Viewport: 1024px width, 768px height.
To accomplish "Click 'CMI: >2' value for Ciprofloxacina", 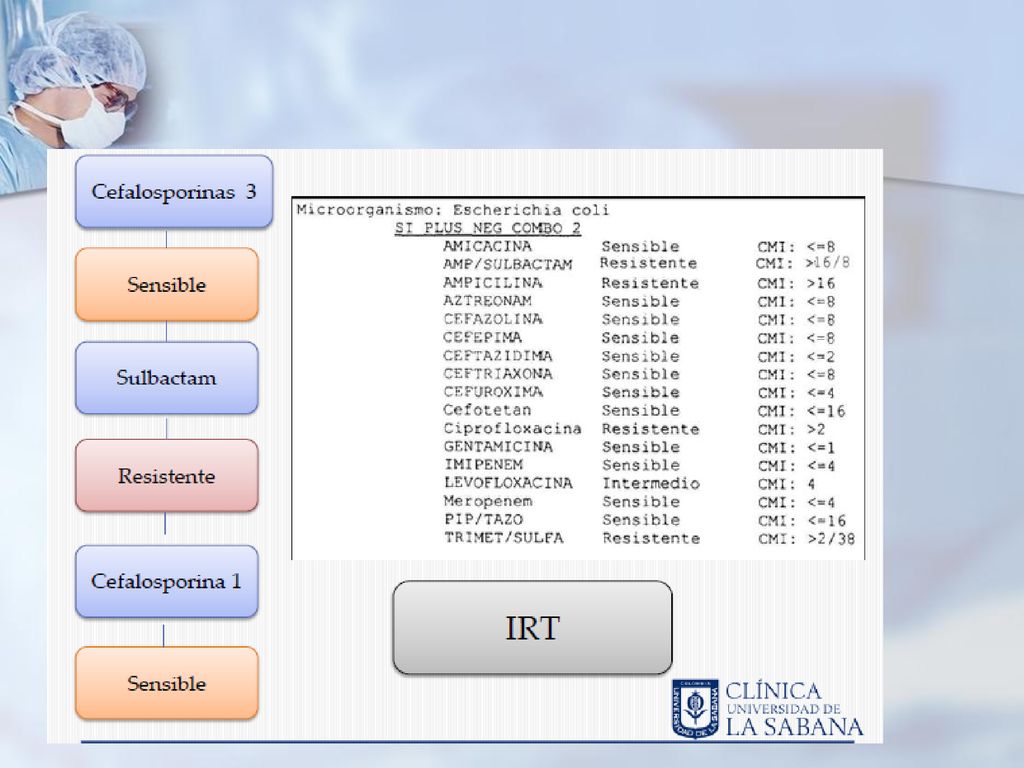I will click(x=791, y=430).
